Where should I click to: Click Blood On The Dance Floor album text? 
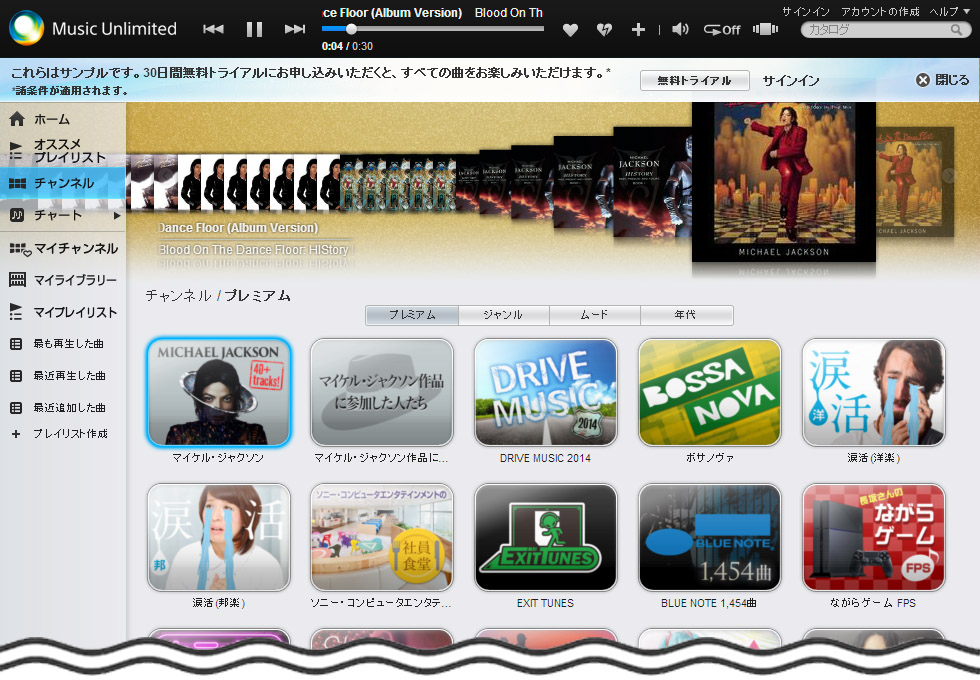click(x=256, y=249)
